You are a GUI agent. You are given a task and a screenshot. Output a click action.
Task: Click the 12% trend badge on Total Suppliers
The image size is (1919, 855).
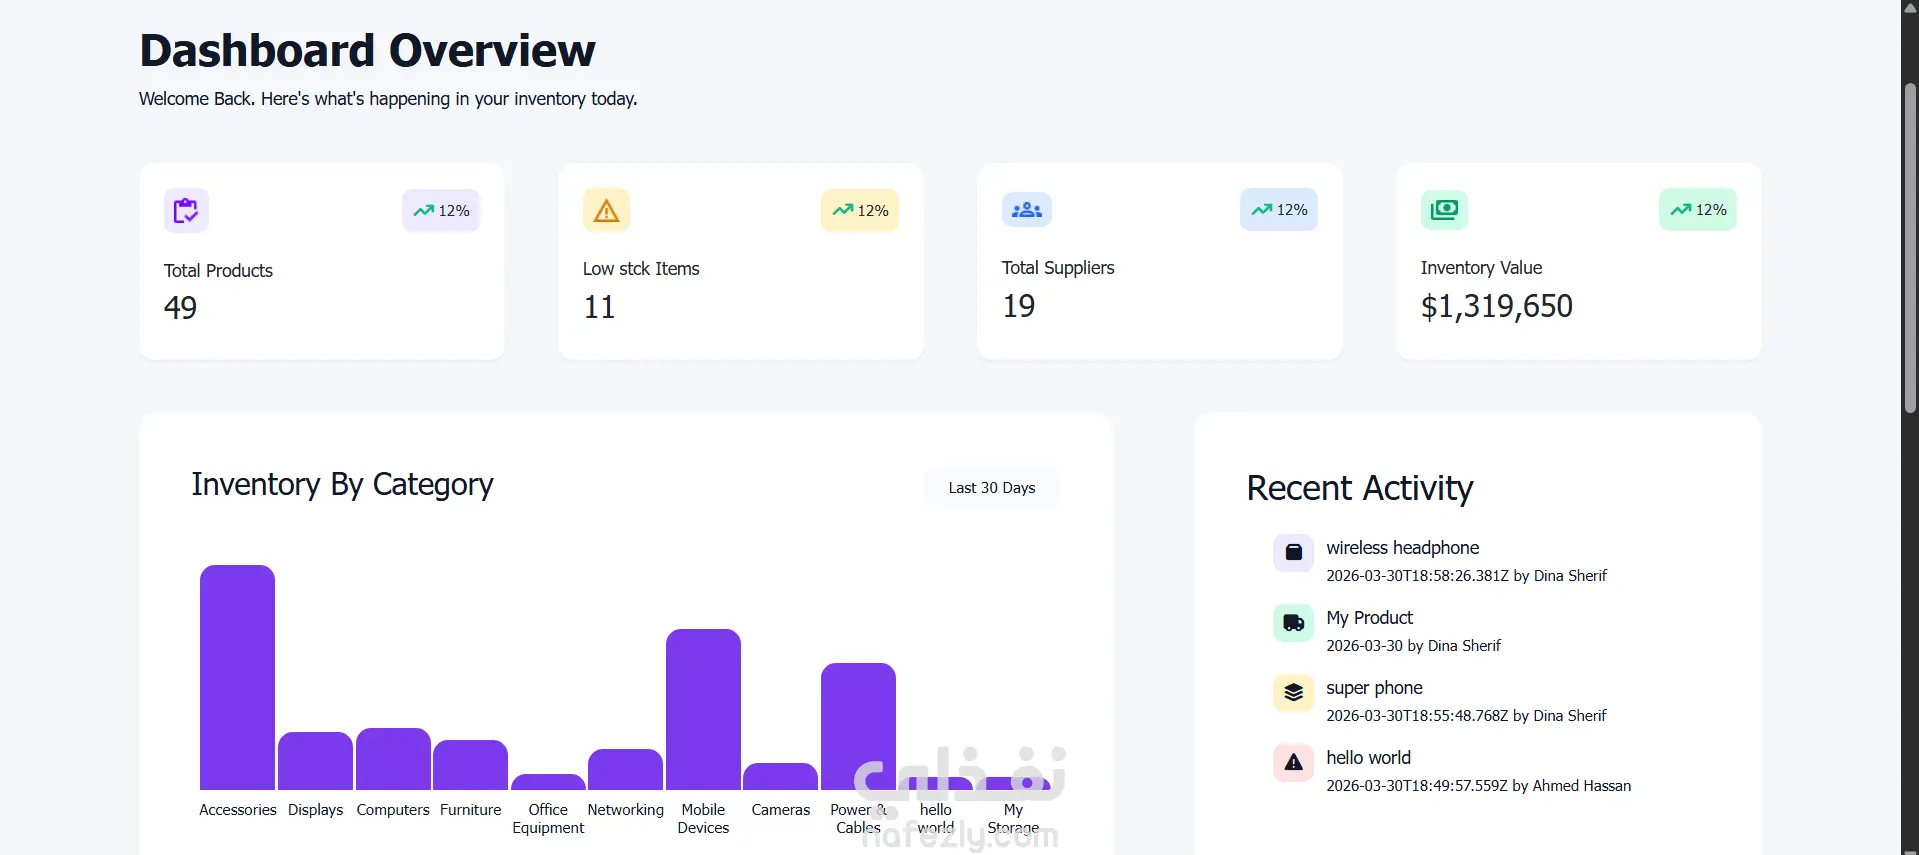pyautogui.click(x=1279, y=210)
